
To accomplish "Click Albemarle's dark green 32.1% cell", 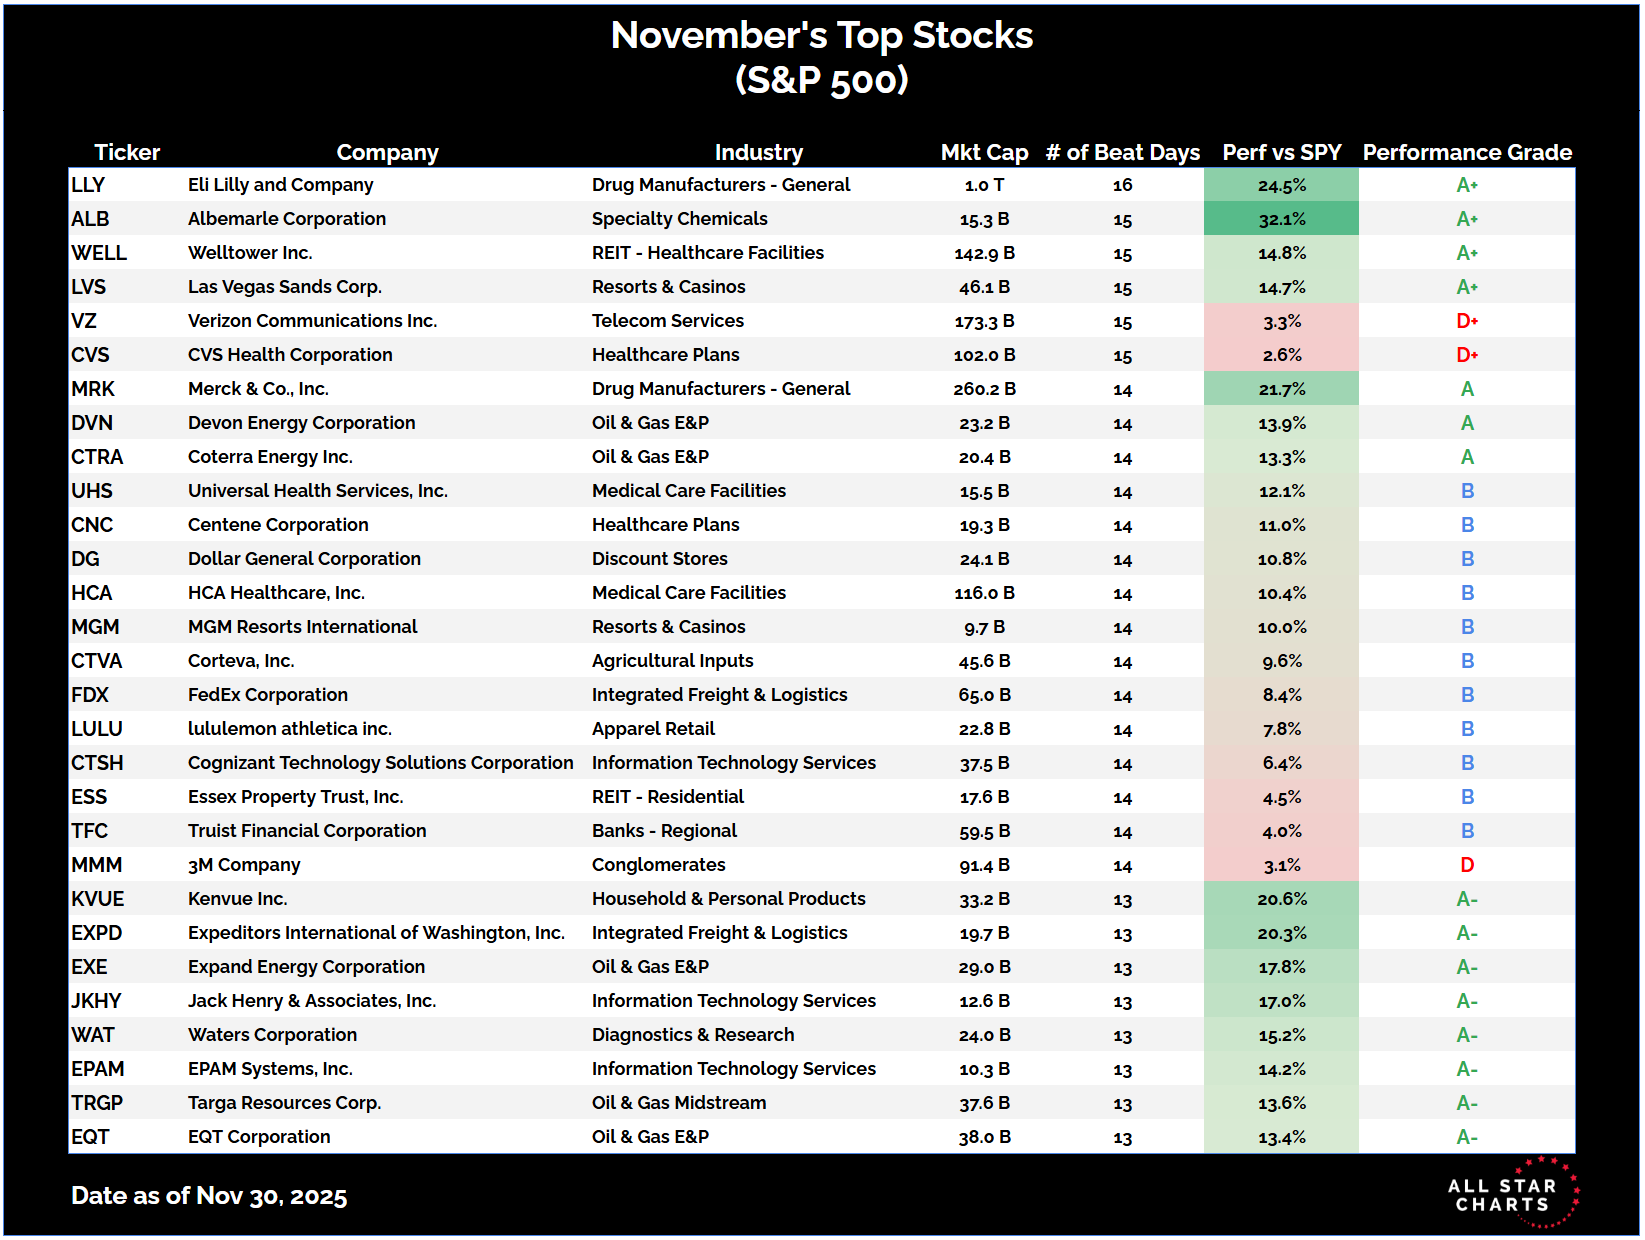I will (x=1281, y=219).
